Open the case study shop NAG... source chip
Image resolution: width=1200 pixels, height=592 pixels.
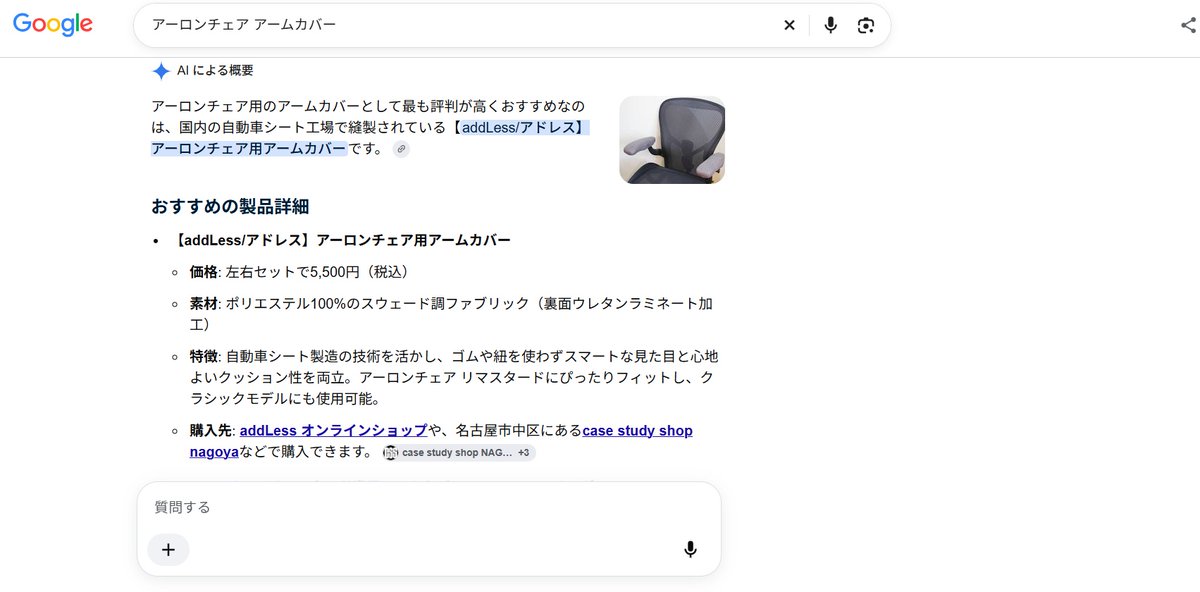tap(459, 453)
